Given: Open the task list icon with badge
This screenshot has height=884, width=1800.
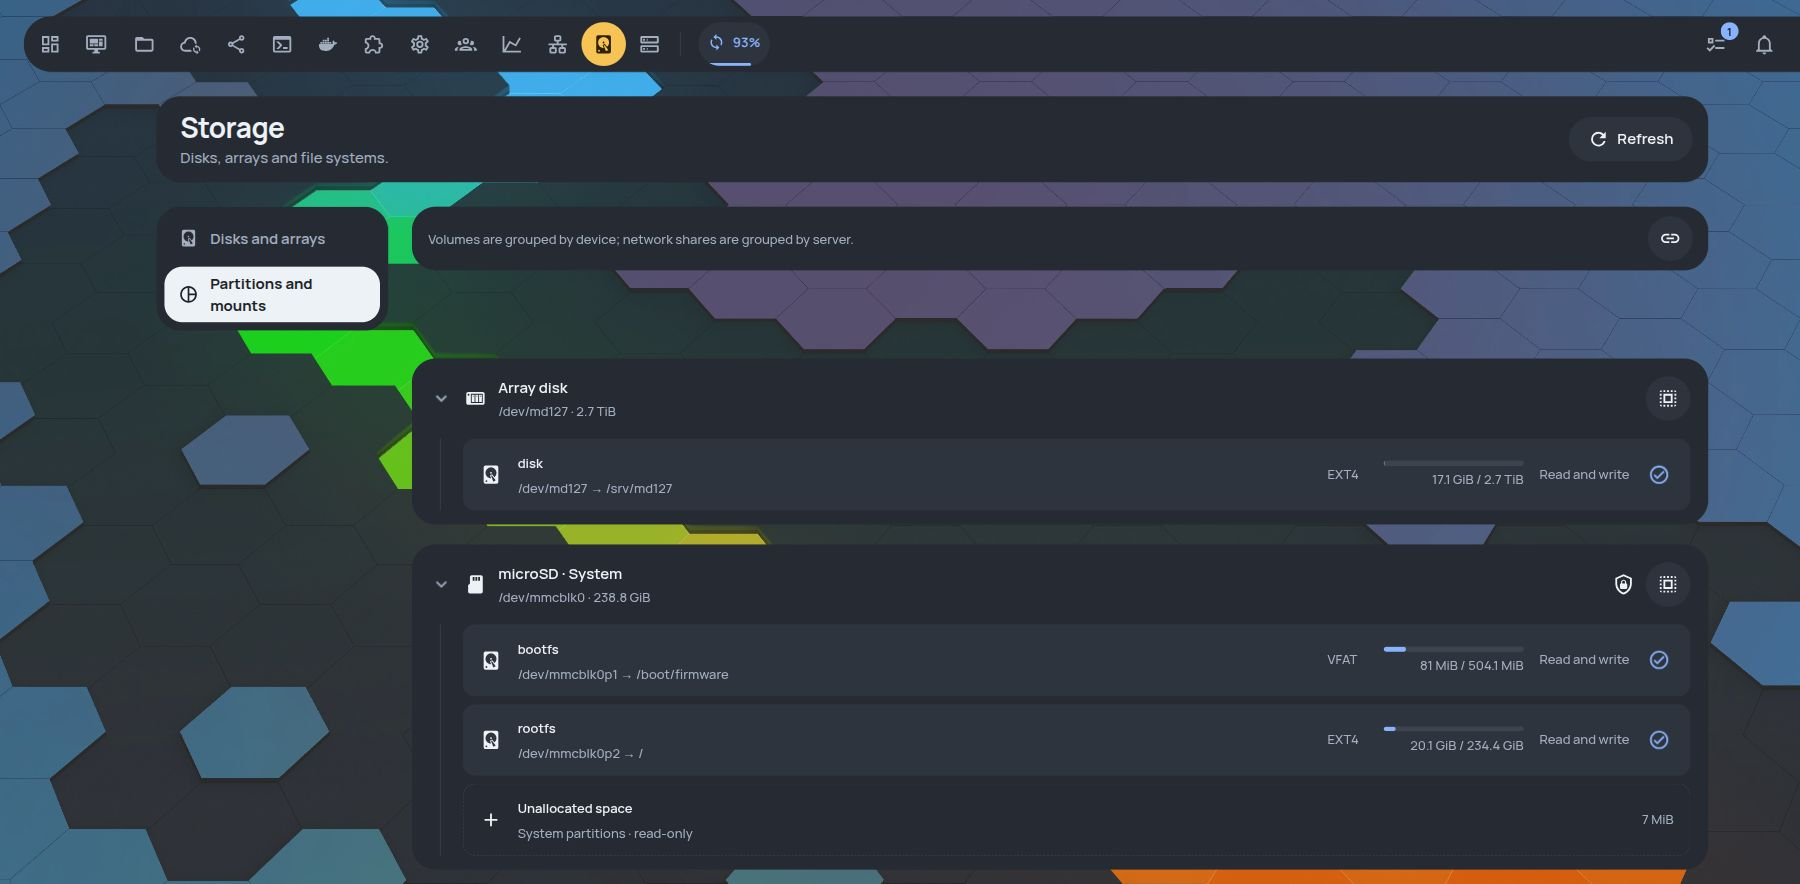Looking at the screenshot, I should (x=1716, y=44).
